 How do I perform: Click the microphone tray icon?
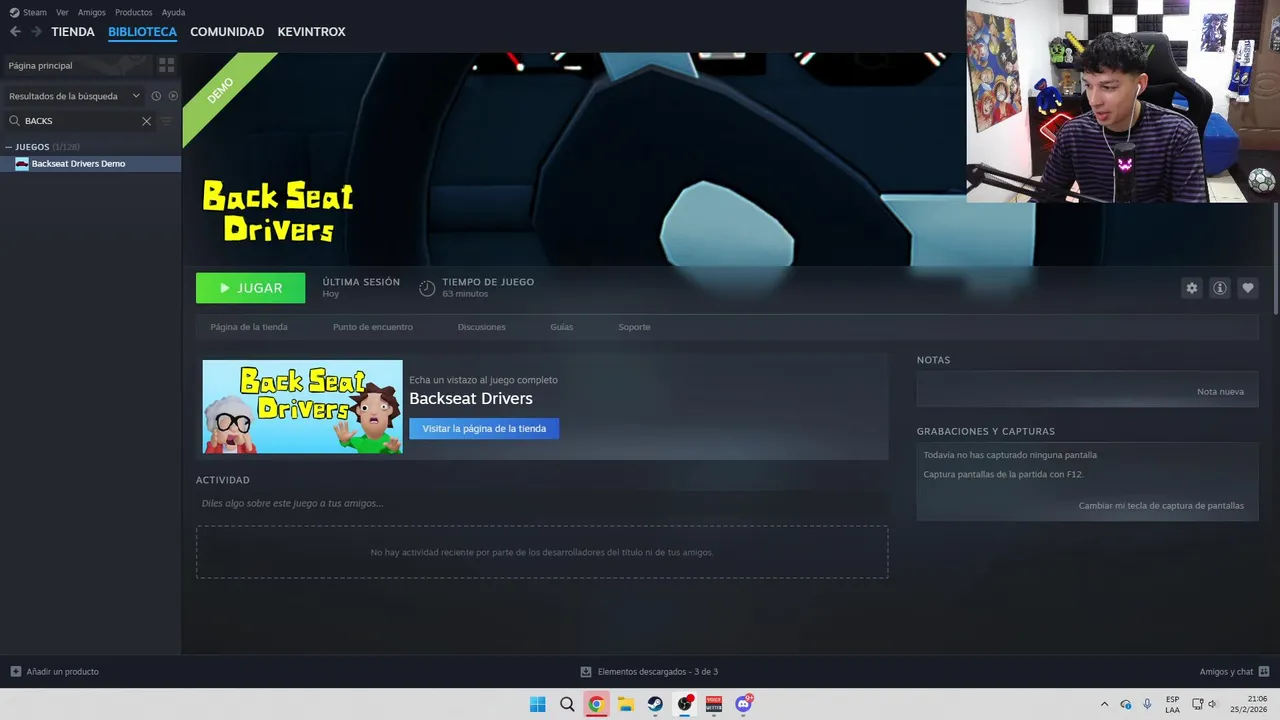point(1147,704)
